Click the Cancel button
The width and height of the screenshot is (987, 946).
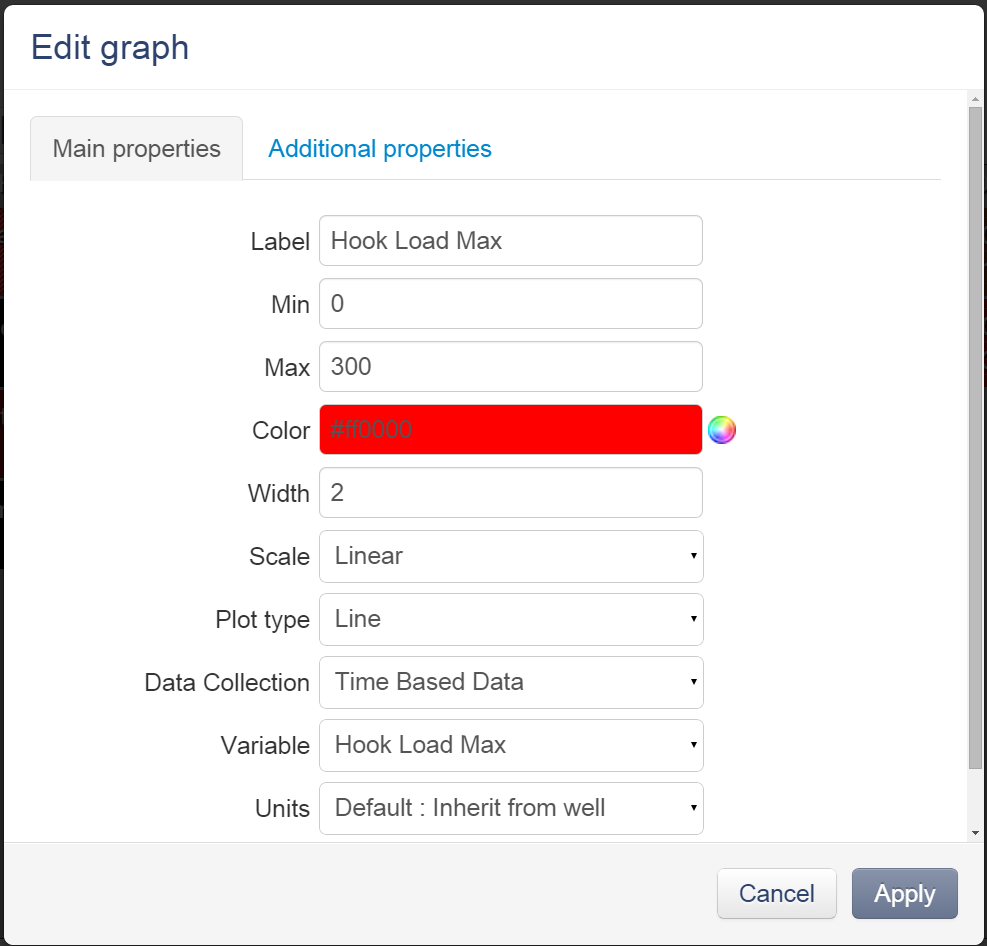click(x=777, y=893)
